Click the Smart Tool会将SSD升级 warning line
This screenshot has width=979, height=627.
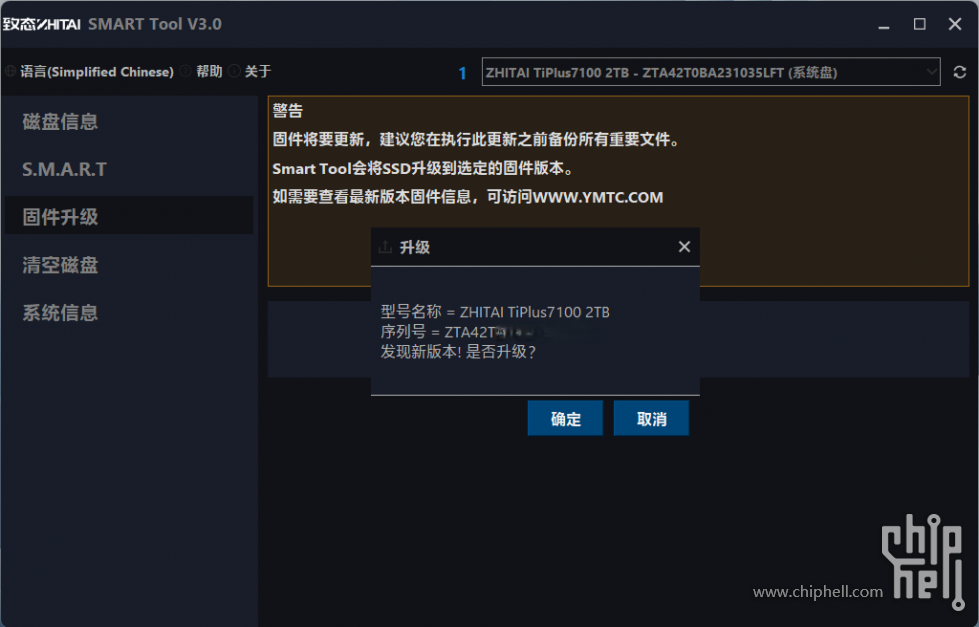(423, 169)
